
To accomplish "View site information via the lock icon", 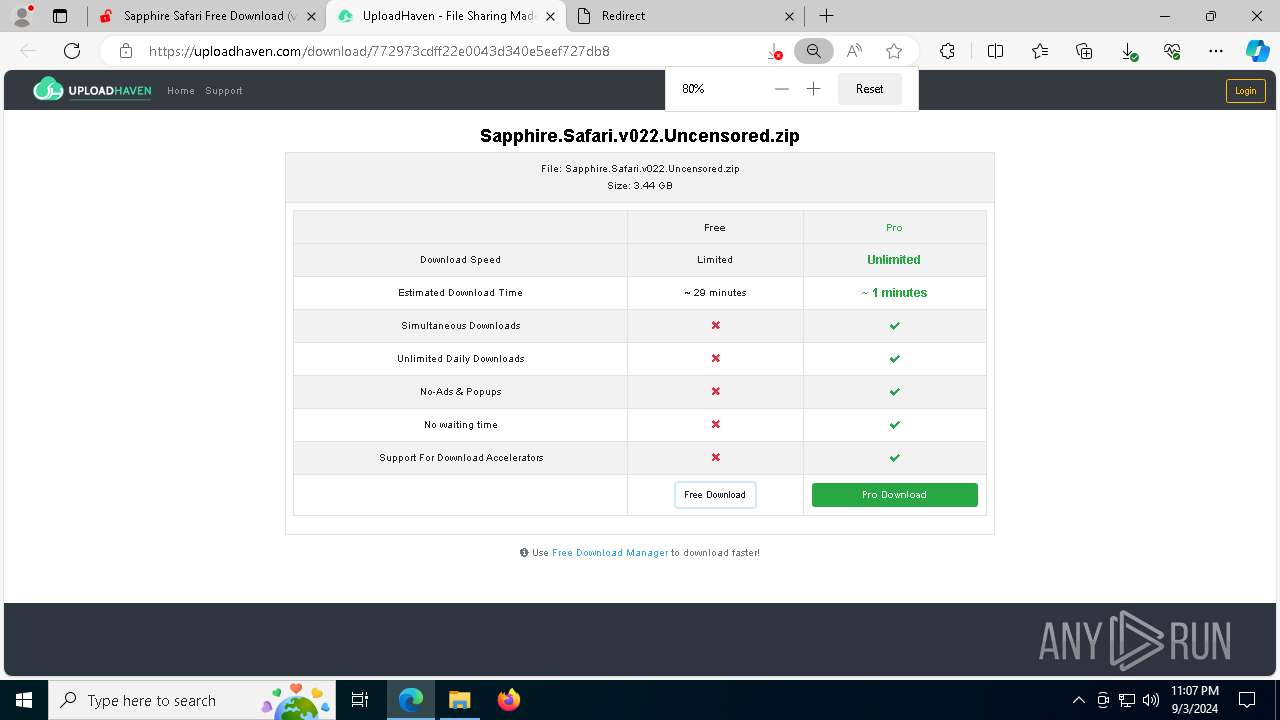I will [x=126, y=51].
